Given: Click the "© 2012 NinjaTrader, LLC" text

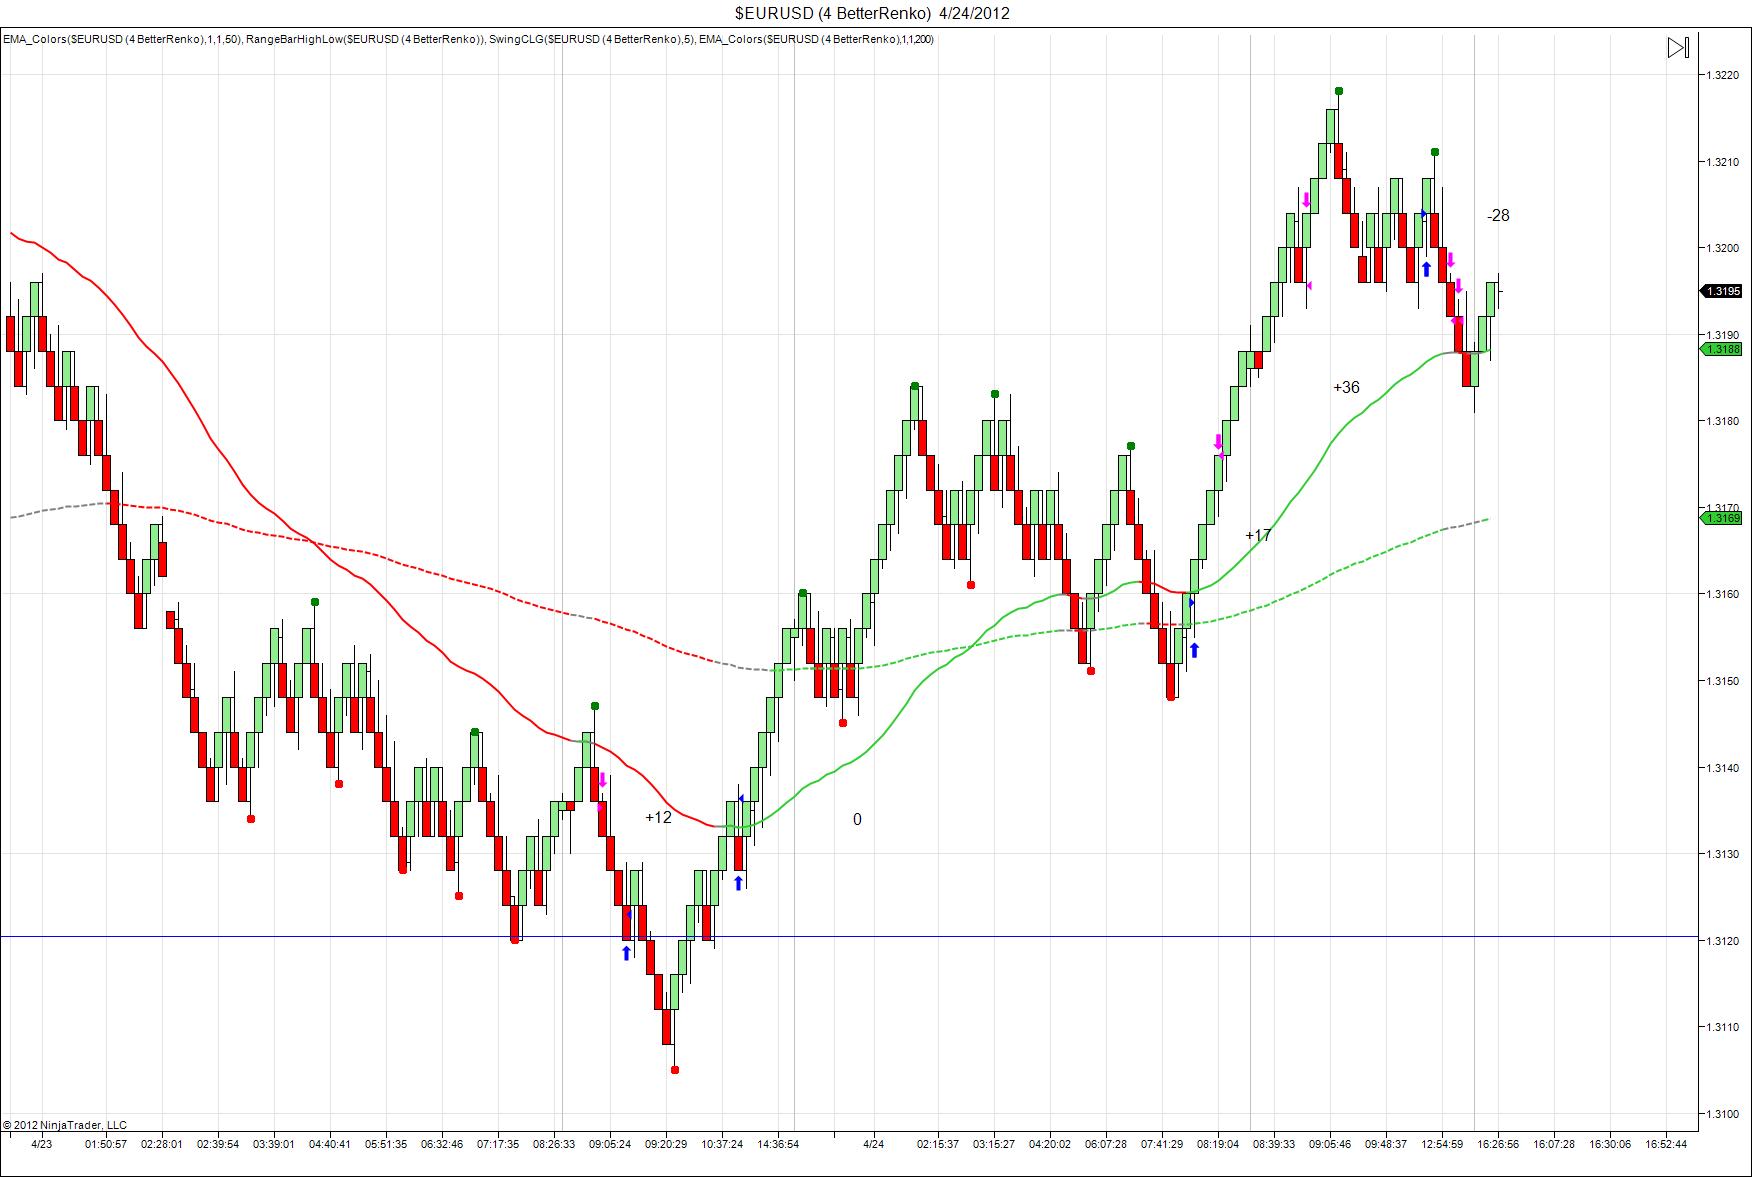Looking at the screenshot, I should [65, 1125].
